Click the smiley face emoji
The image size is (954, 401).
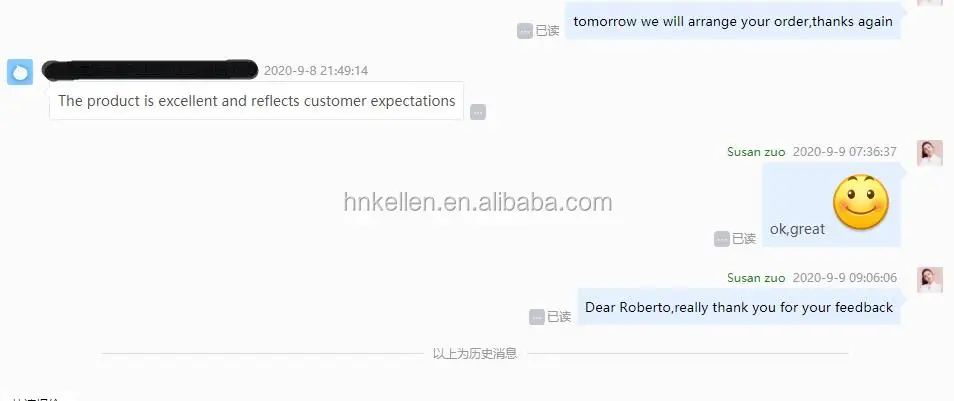pos(861,202)
